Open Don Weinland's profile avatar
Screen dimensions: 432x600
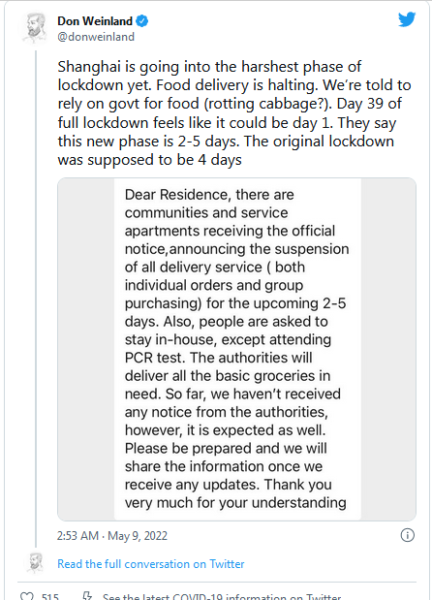(34, 28)
